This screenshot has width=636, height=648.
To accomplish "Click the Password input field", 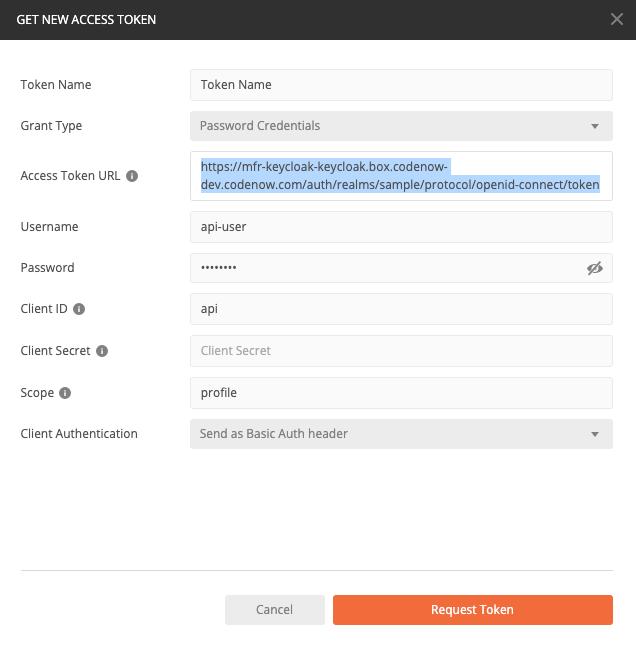I will coord(401,268).
